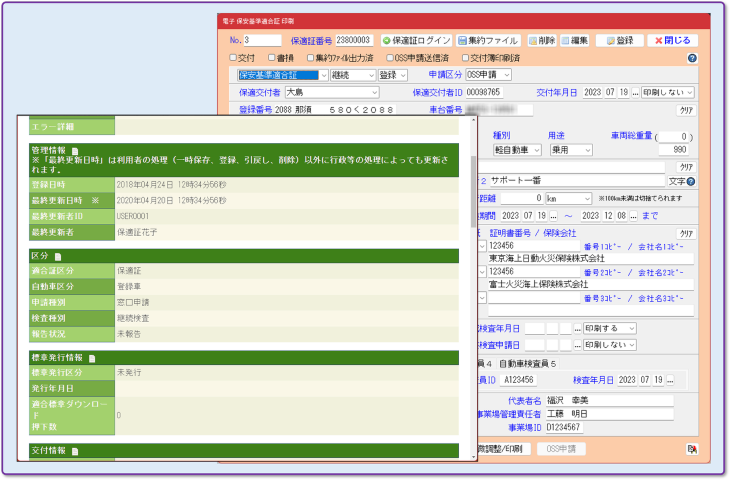Open the 申請区分 dropdown showing OSS申請

pyautogui.click(x=488, y=74)
